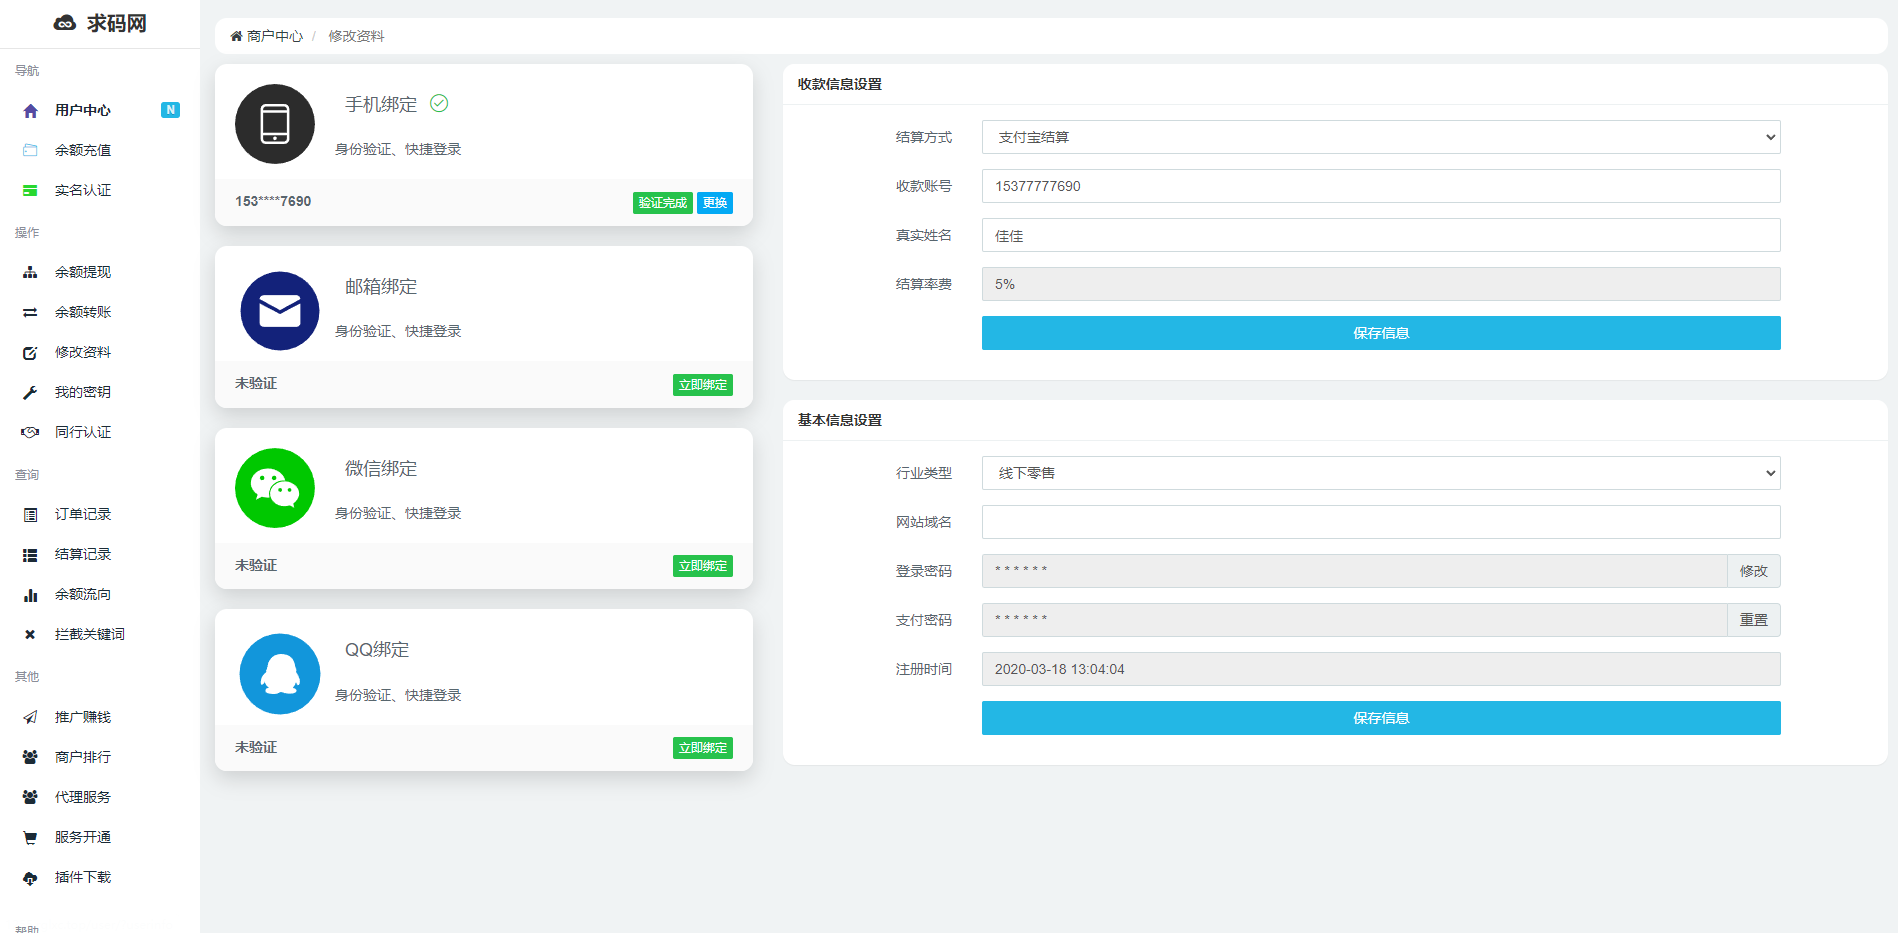Click the email binding envelope icon

[280, 311]
